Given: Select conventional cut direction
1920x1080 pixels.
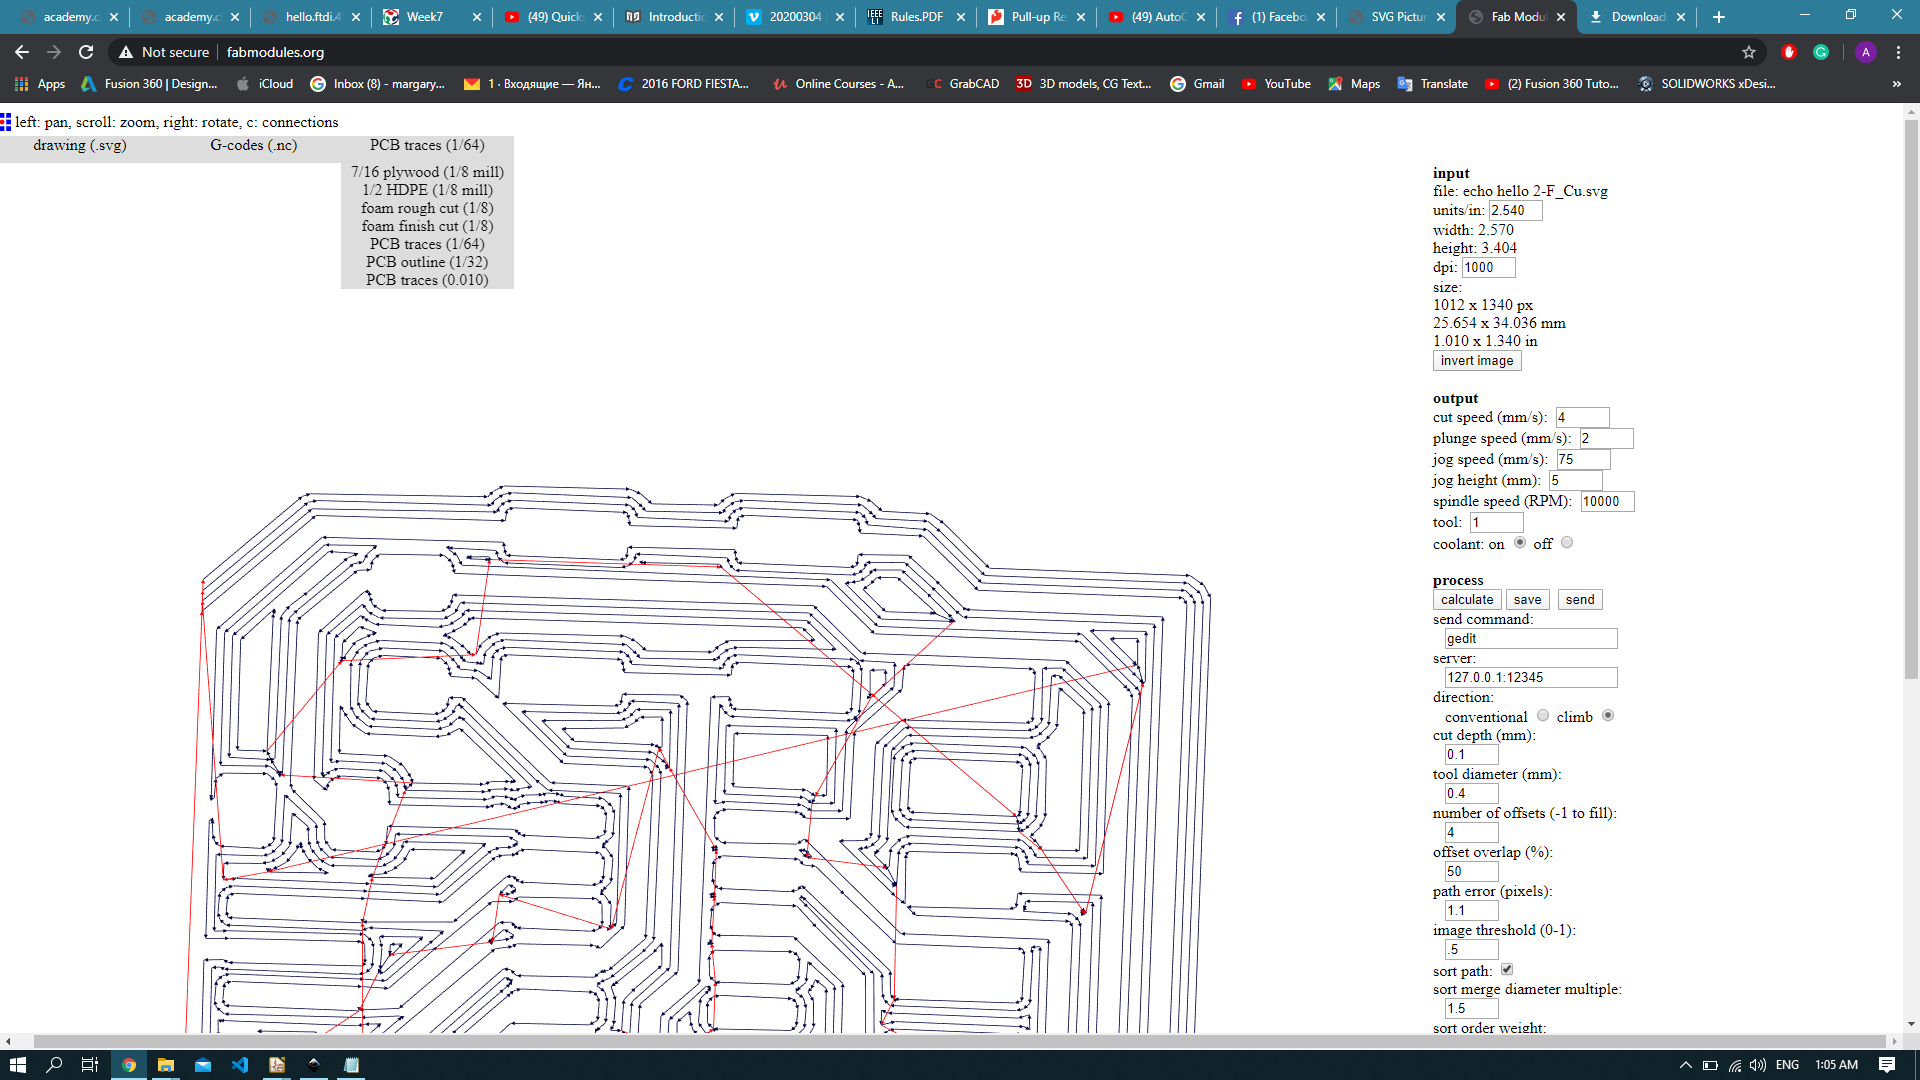Looking at the screenshot, I should point(1543,716).
